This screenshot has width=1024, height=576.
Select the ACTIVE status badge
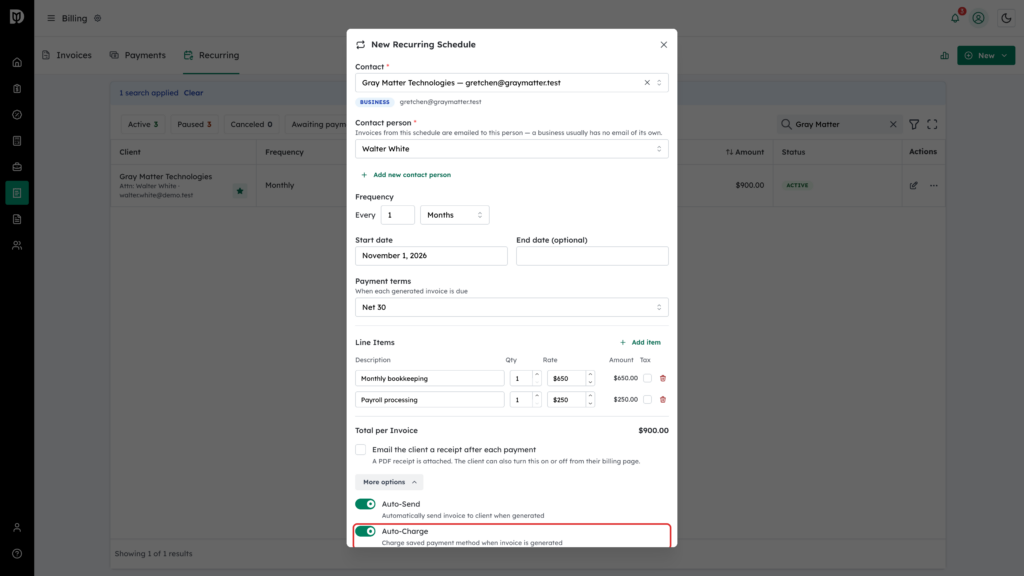(797, 185)
